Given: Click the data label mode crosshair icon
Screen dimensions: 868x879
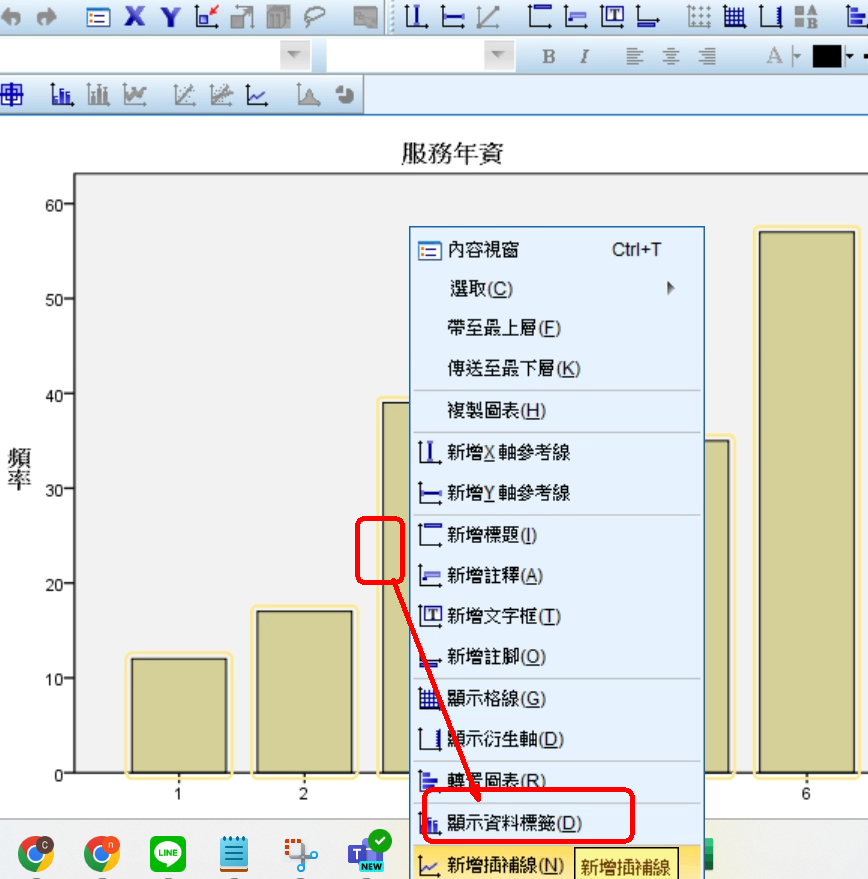Looking at the screenshot, I should click(11, 95).
